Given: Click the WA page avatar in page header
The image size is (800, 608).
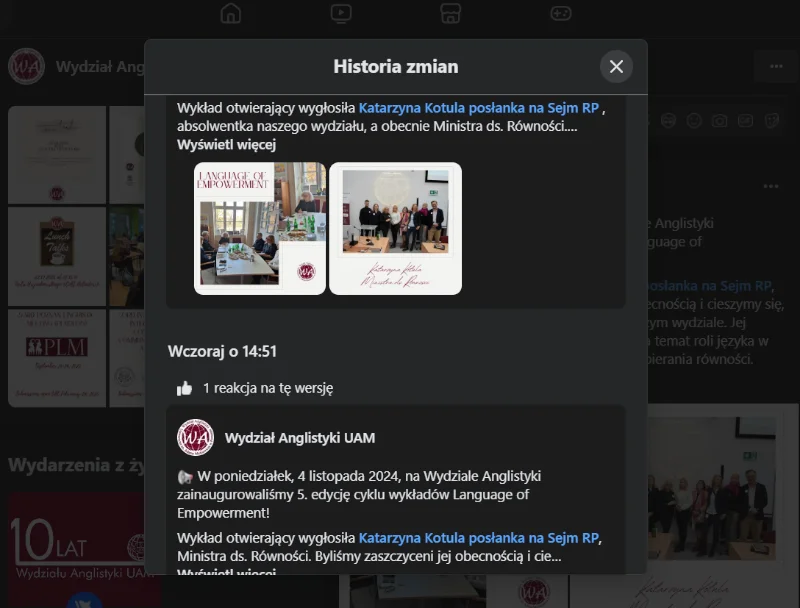Looking at the screenshot, I should coord(27,66).
